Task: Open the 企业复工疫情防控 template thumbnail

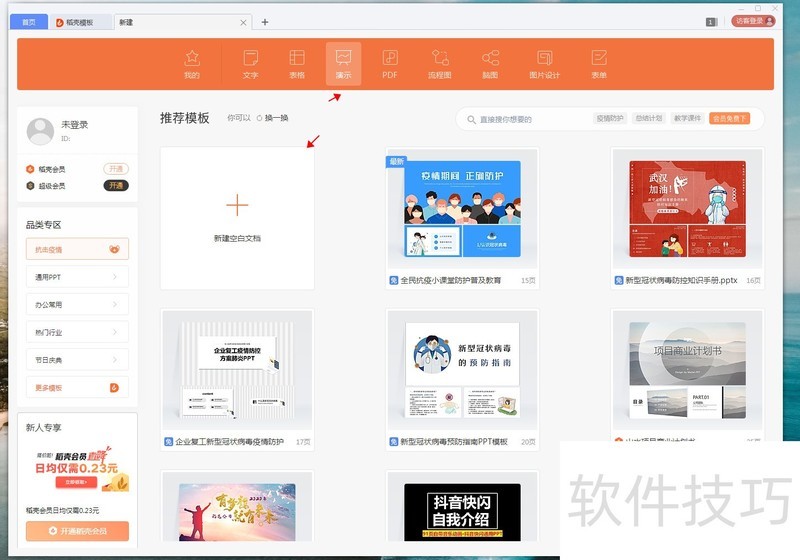Action: click(237, 370)
